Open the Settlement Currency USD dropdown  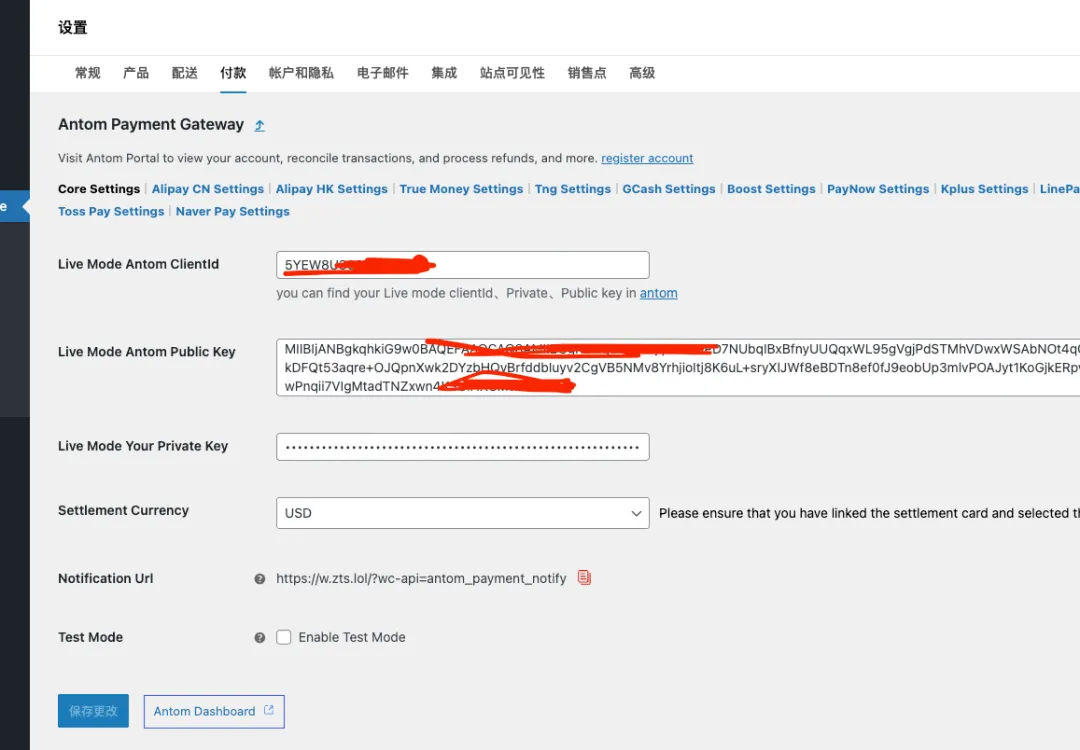pos(462,513)
